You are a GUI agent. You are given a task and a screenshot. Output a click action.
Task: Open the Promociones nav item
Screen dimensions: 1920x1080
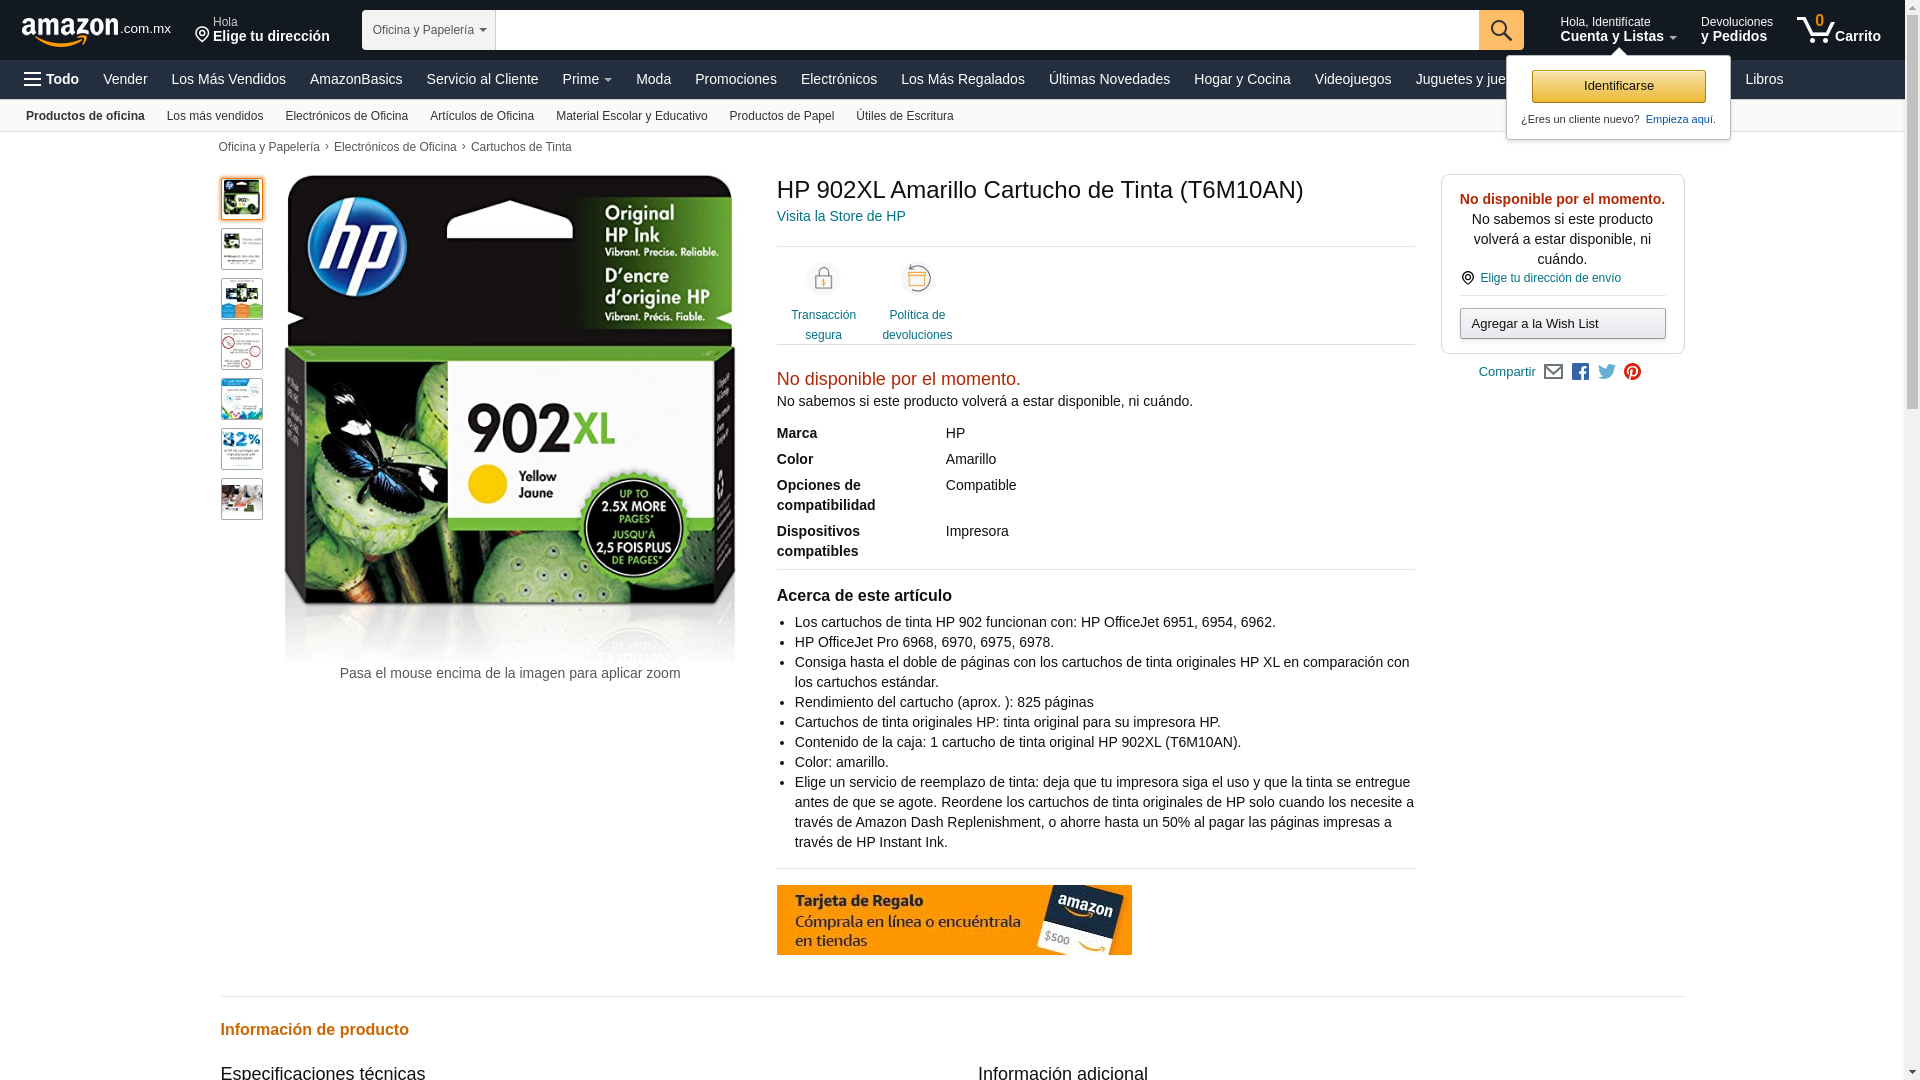tap(736, 79)
